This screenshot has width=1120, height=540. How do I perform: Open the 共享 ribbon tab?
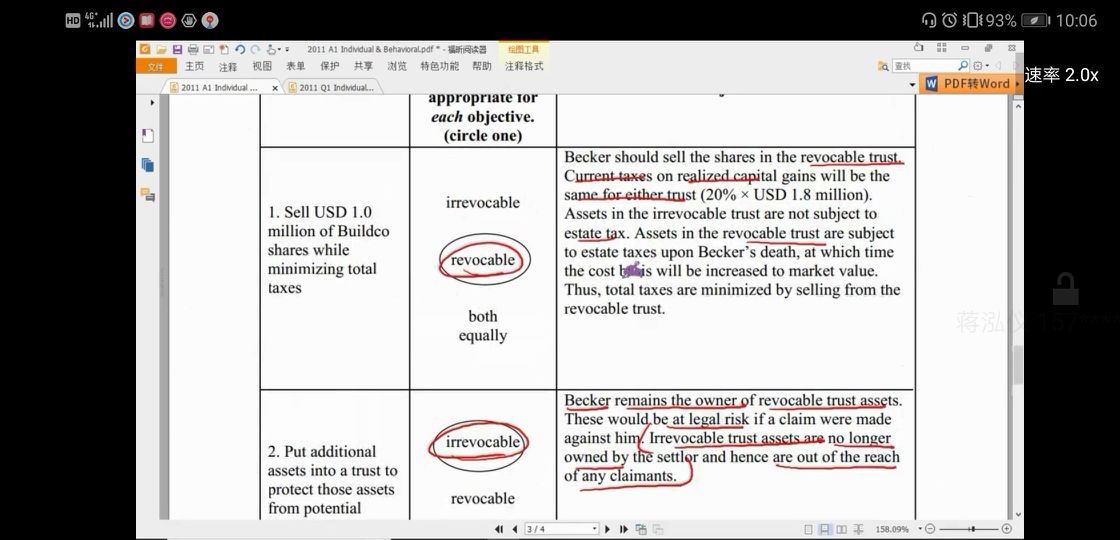click(x=364, y=66)
